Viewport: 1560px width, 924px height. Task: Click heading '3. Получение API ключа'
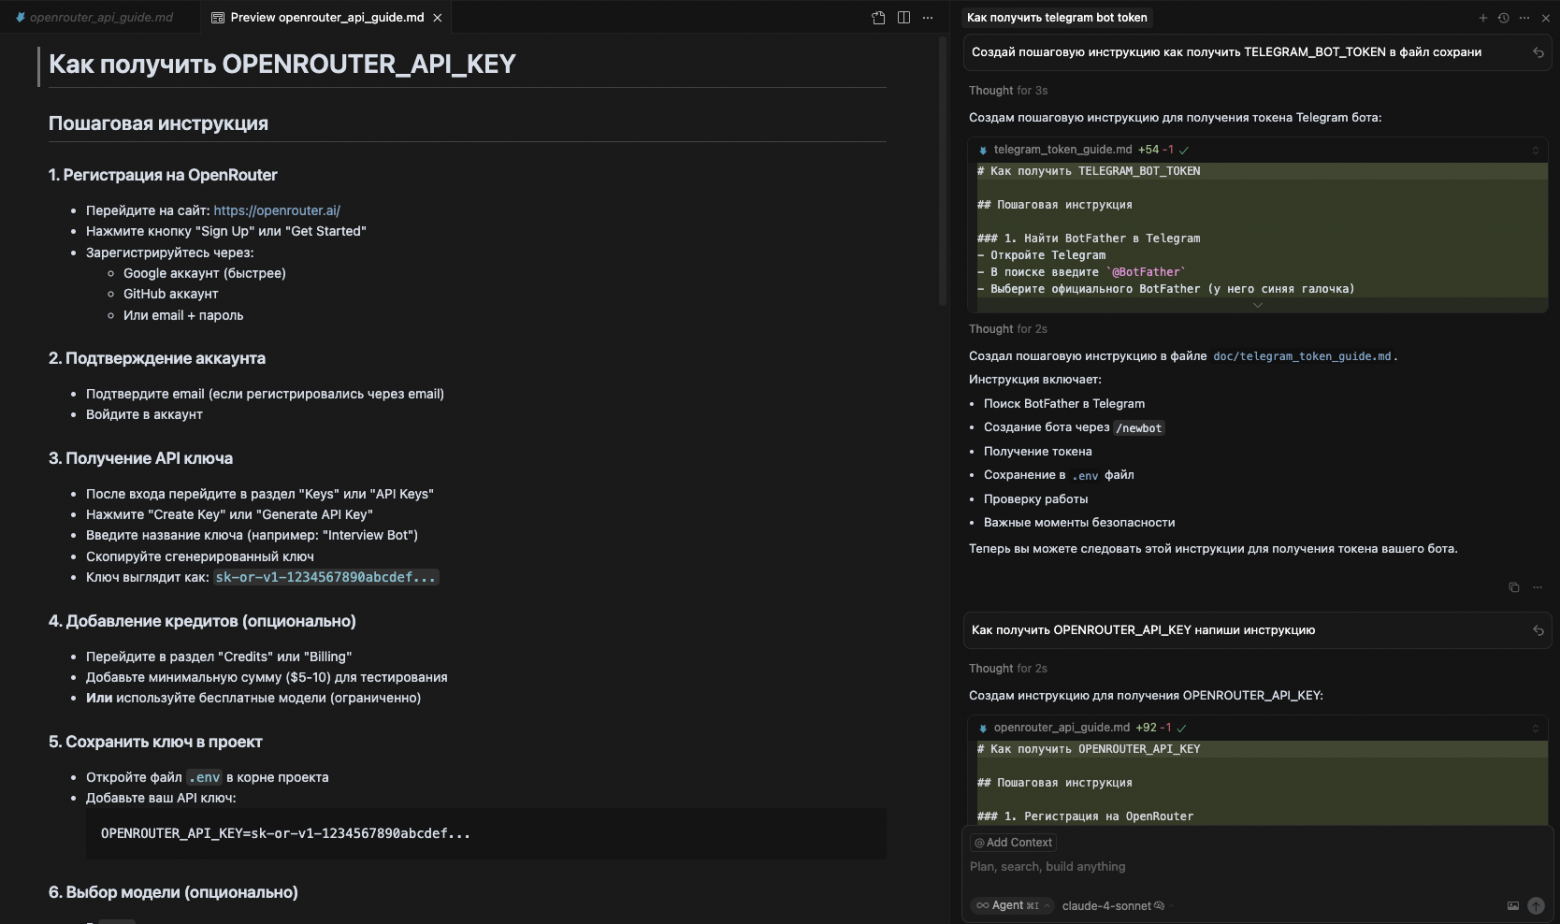pos(141,459)
